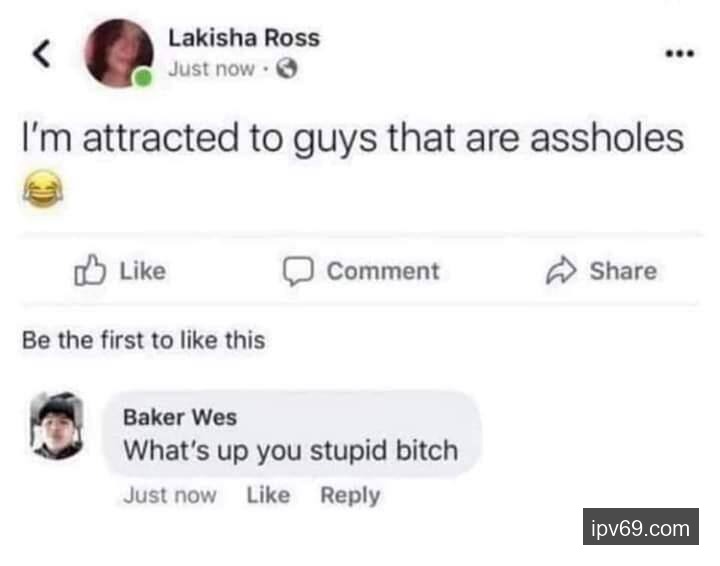The width and height of the screenshot is (720, 566).
Task: Click the post's Just now timestamp
Action: [211, 69]
